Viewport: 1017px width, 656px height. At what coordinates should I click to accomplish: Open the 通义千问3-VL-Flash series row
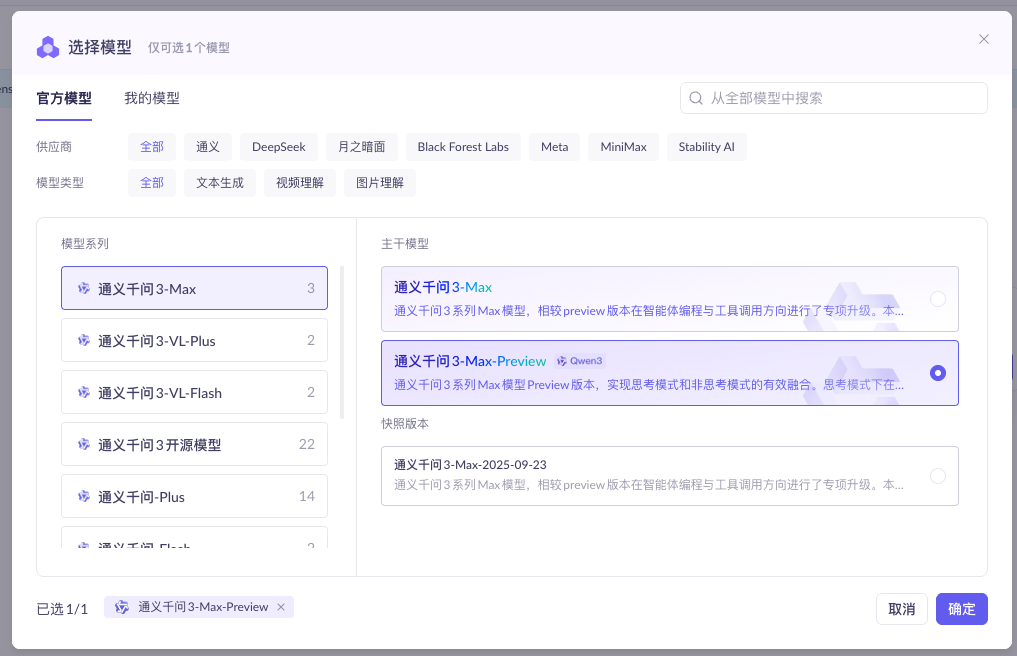coord(194,392)
